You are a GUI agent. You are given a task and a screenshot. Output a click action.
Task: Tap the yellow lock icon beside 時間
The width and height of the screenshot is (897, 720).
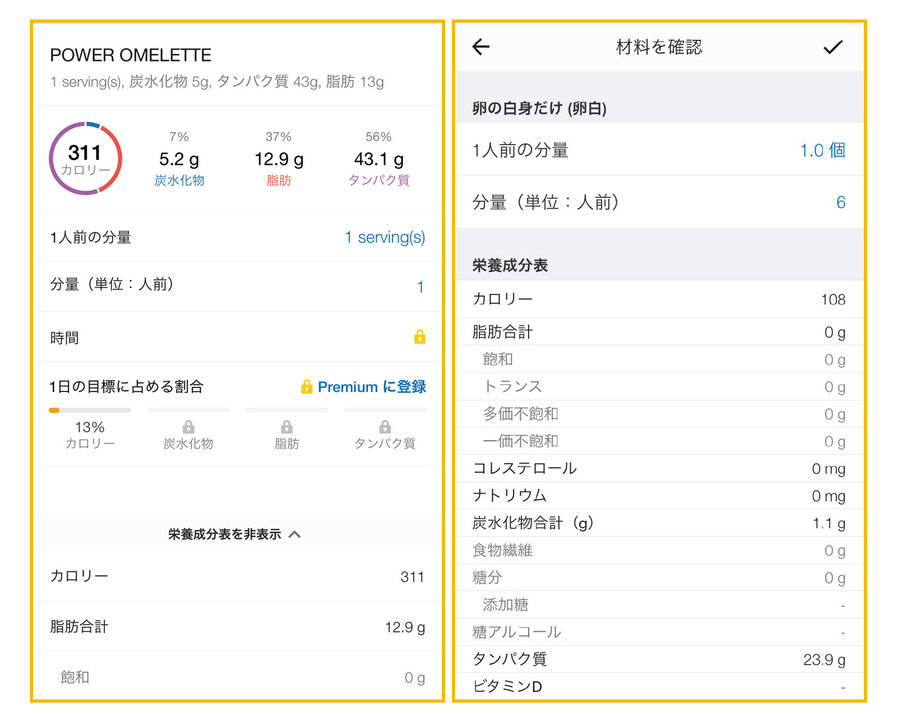click(420, 337)
